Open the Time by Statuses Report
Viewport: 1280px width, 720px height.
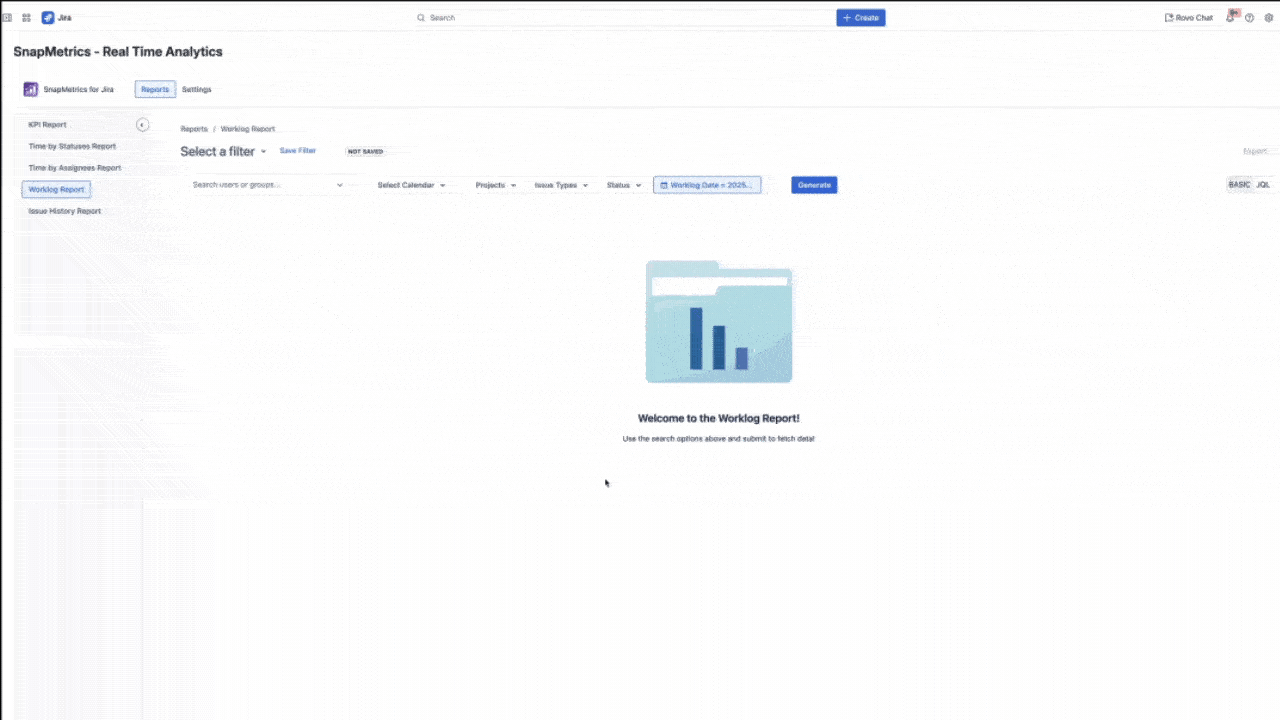(x=72, y=146)
